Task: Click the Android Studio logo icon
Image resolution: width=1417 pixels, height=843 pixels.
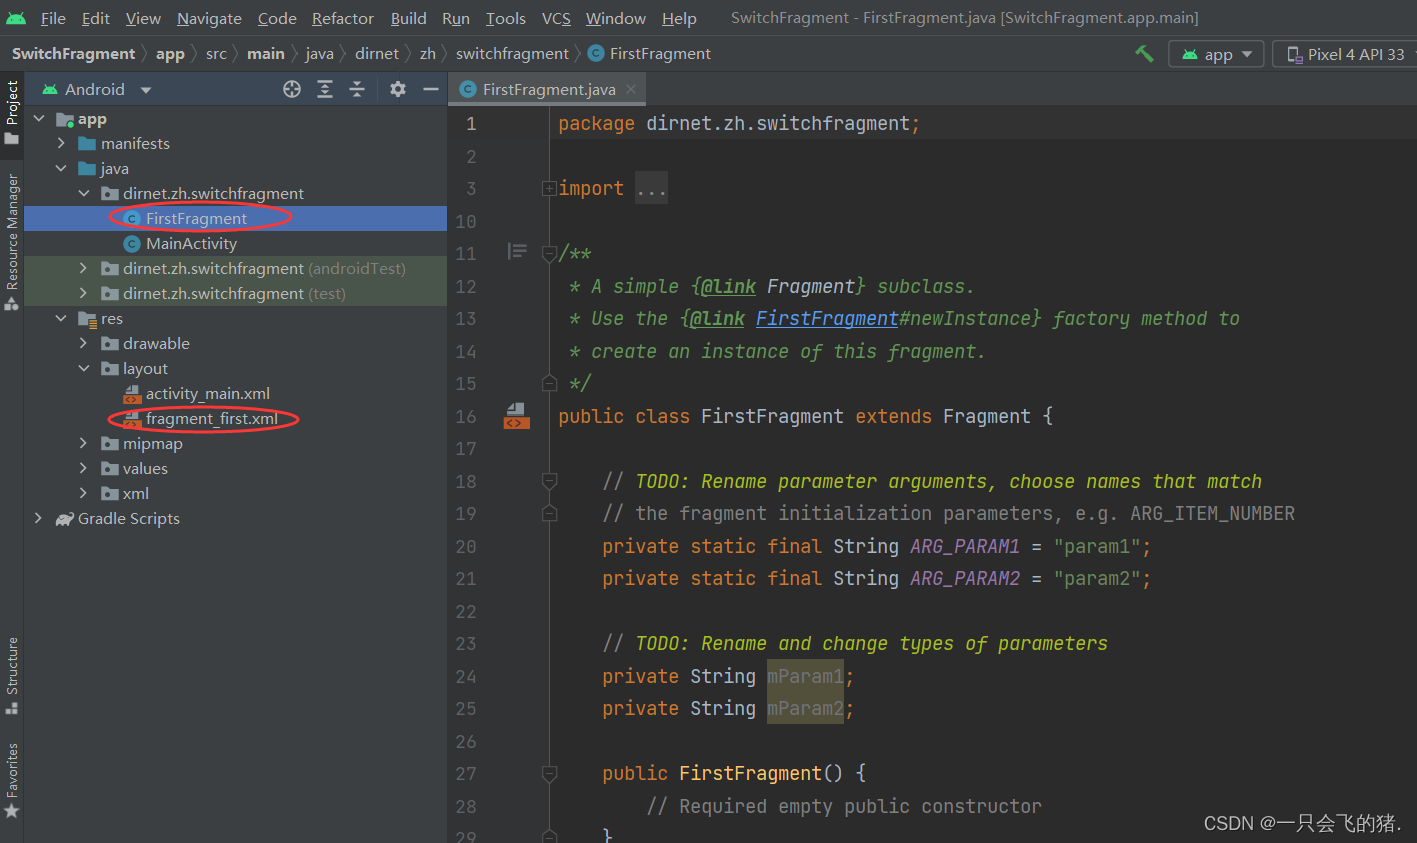Action: (16, 18)
